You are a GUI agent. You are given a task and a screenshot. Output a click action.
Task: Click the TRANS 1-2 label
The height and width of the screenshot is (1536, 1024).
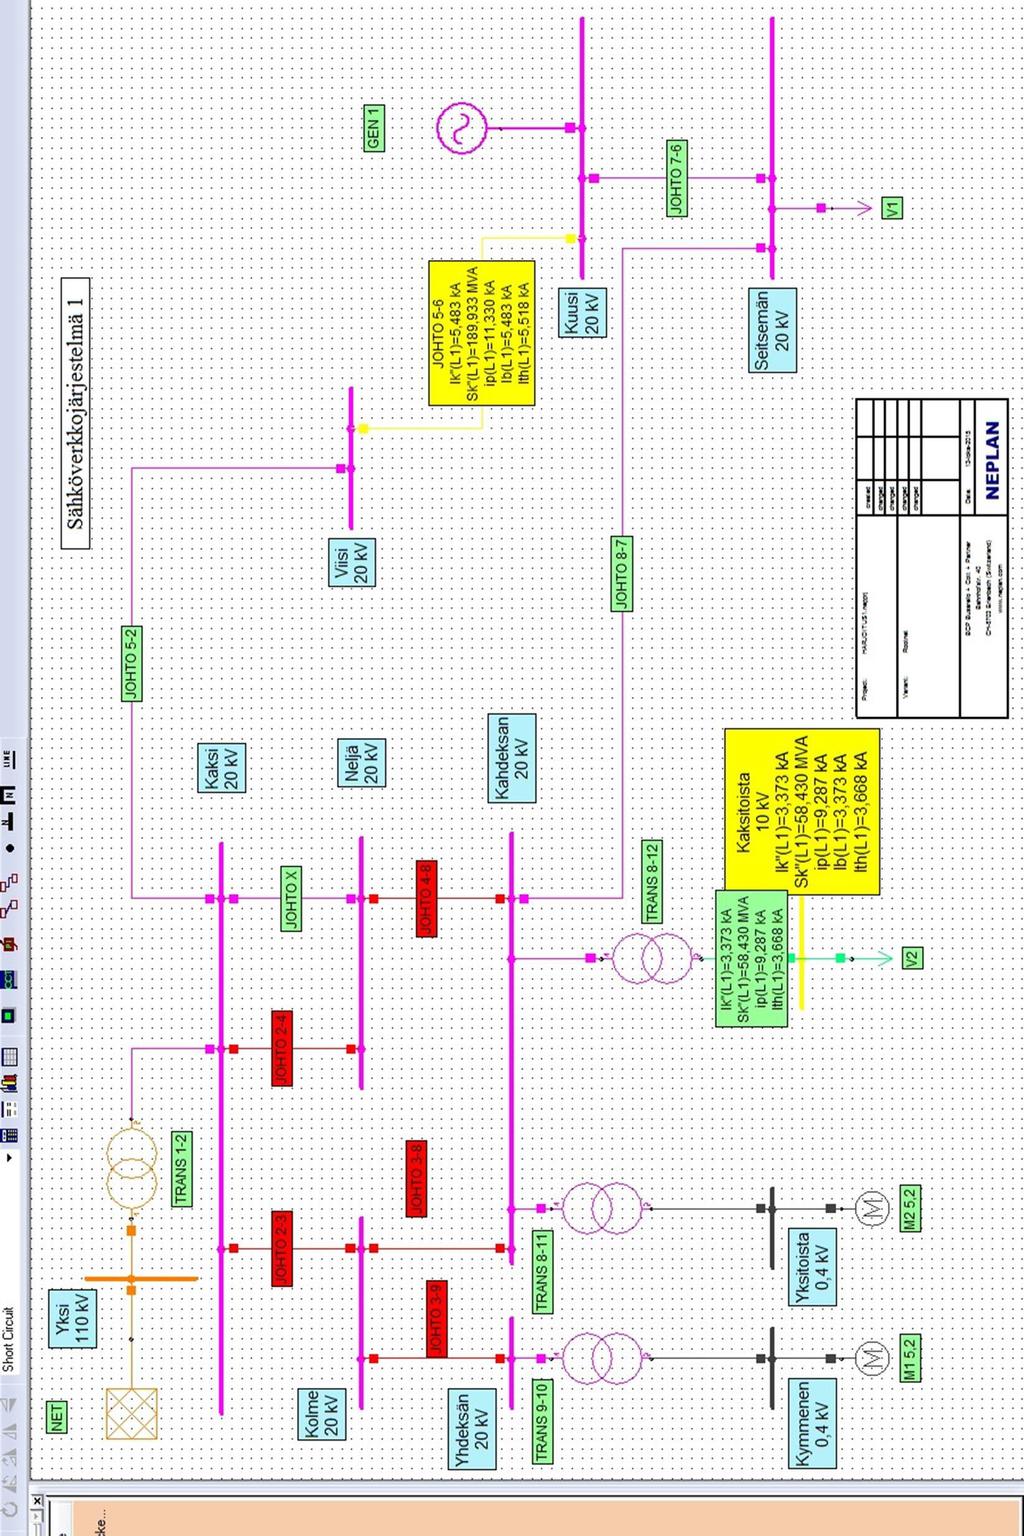tap(181, 1168)
